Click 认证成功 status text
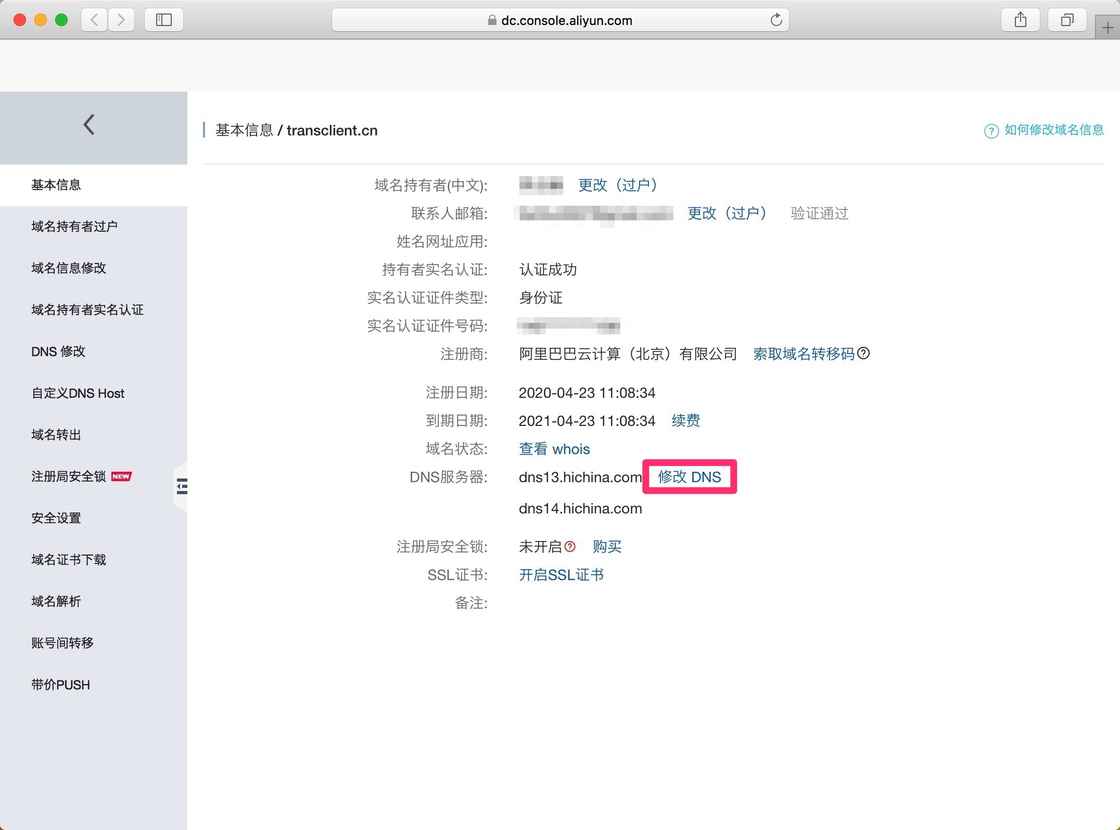Image resolution: width=1120 pixels, height=830 pixels. tap(548, 269)
